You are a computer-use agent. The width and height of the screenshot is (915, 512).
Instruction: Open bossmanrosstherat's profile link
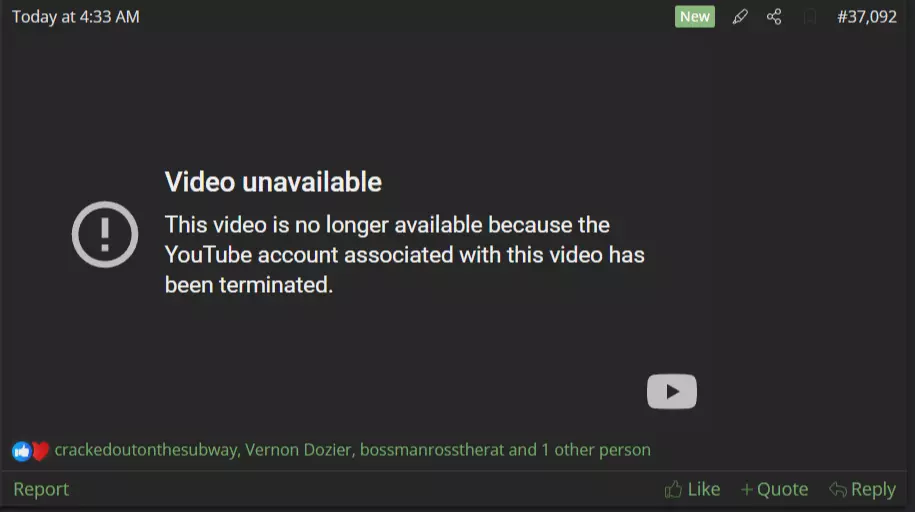(x=431, y=450)
